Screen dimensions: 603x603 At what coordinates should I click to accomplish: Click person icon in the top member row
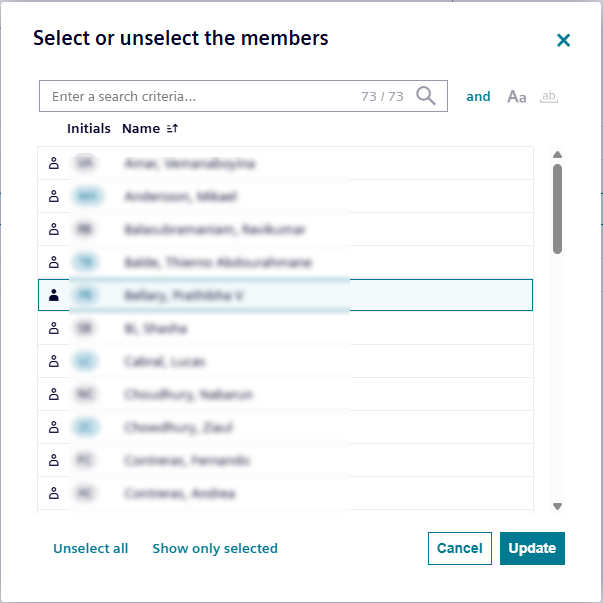(54, 164)
